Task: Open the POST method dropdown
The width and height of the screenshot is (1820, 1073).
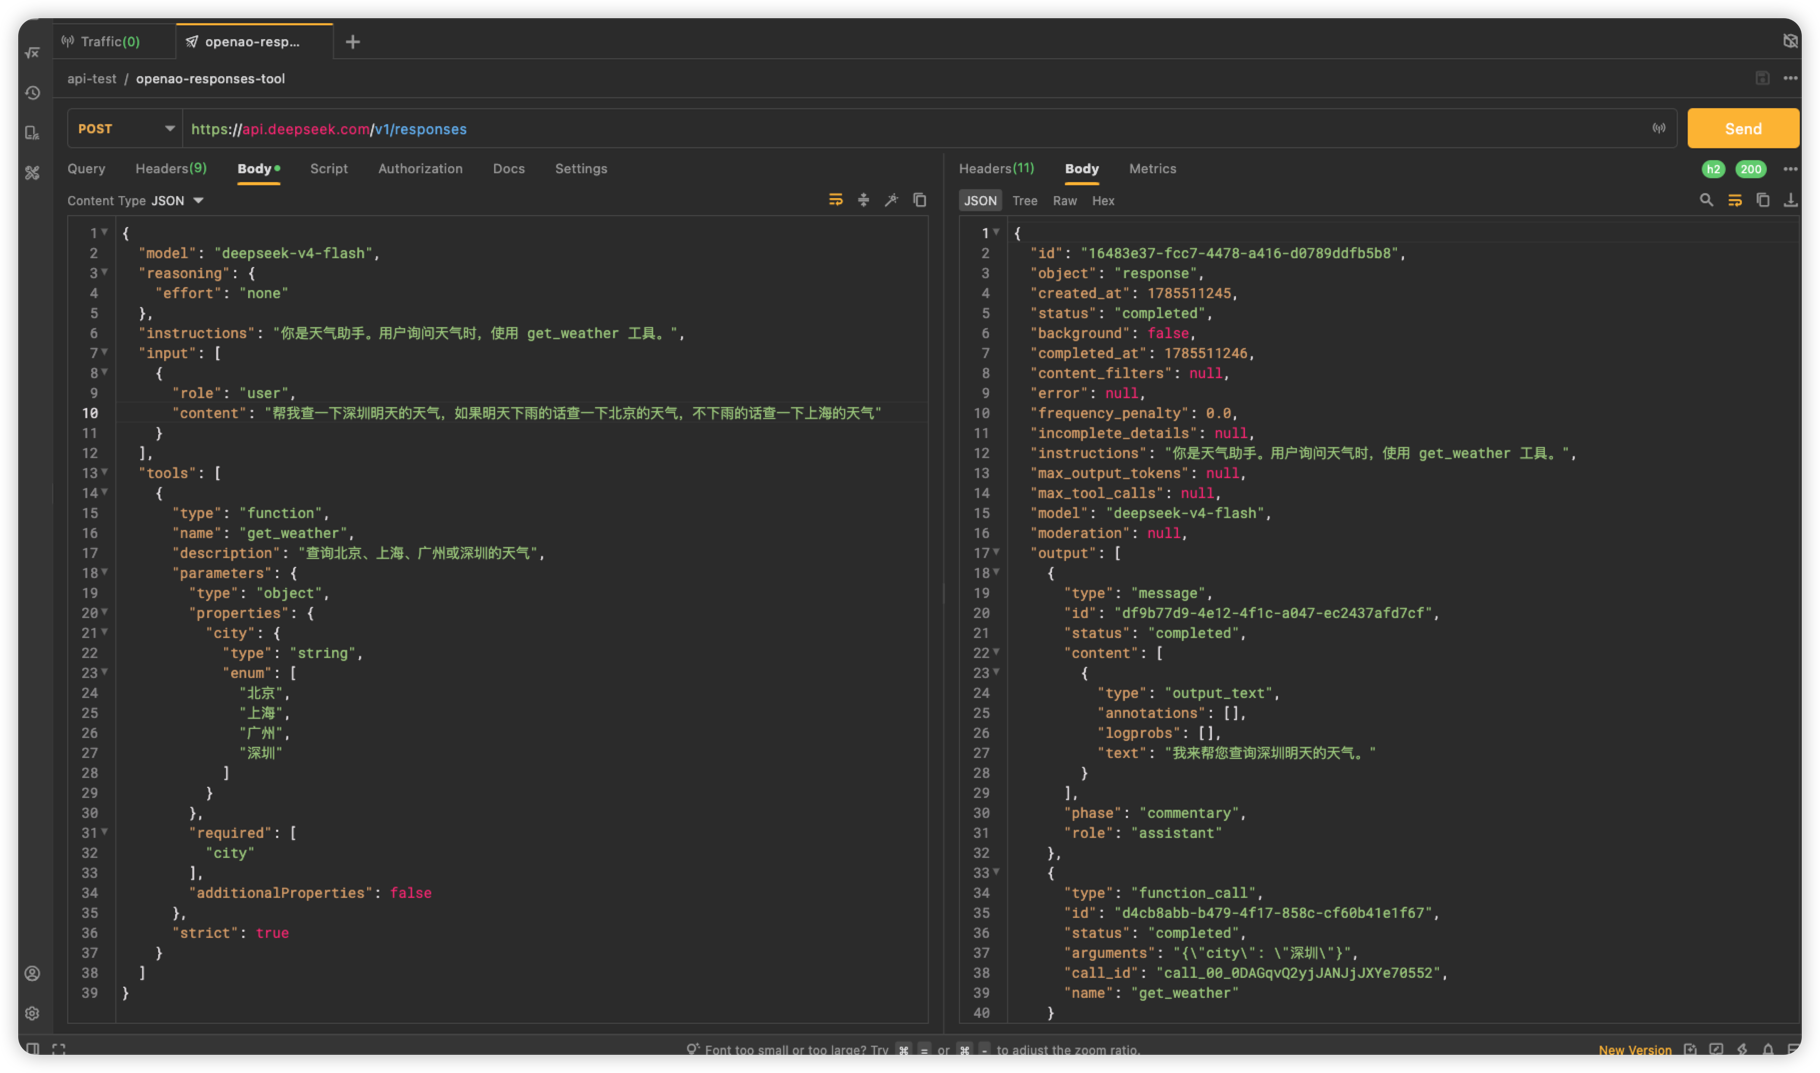Action: click(x=125, y=129)
